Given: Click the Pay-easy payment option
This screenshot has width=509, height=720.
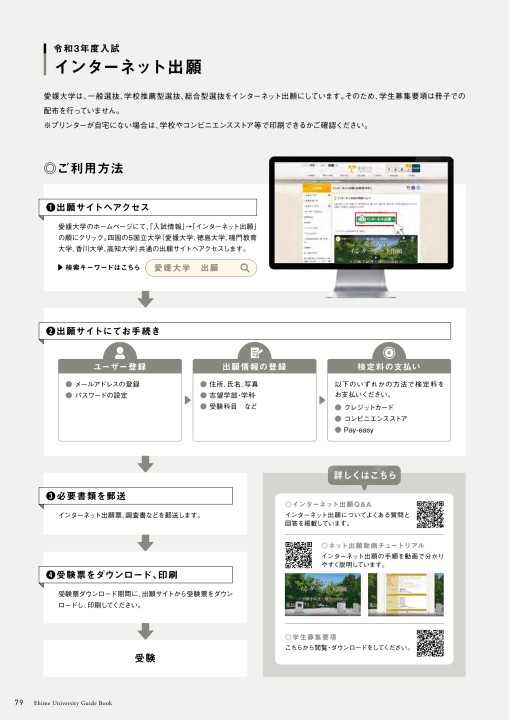Looking at the screenshot, I should point(354,430).
